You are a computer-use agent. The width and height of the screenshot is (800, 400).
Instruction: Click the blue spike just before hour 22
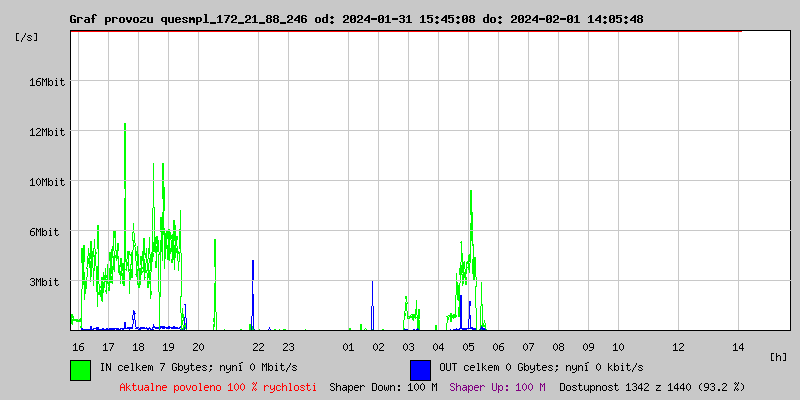(253, 264)
